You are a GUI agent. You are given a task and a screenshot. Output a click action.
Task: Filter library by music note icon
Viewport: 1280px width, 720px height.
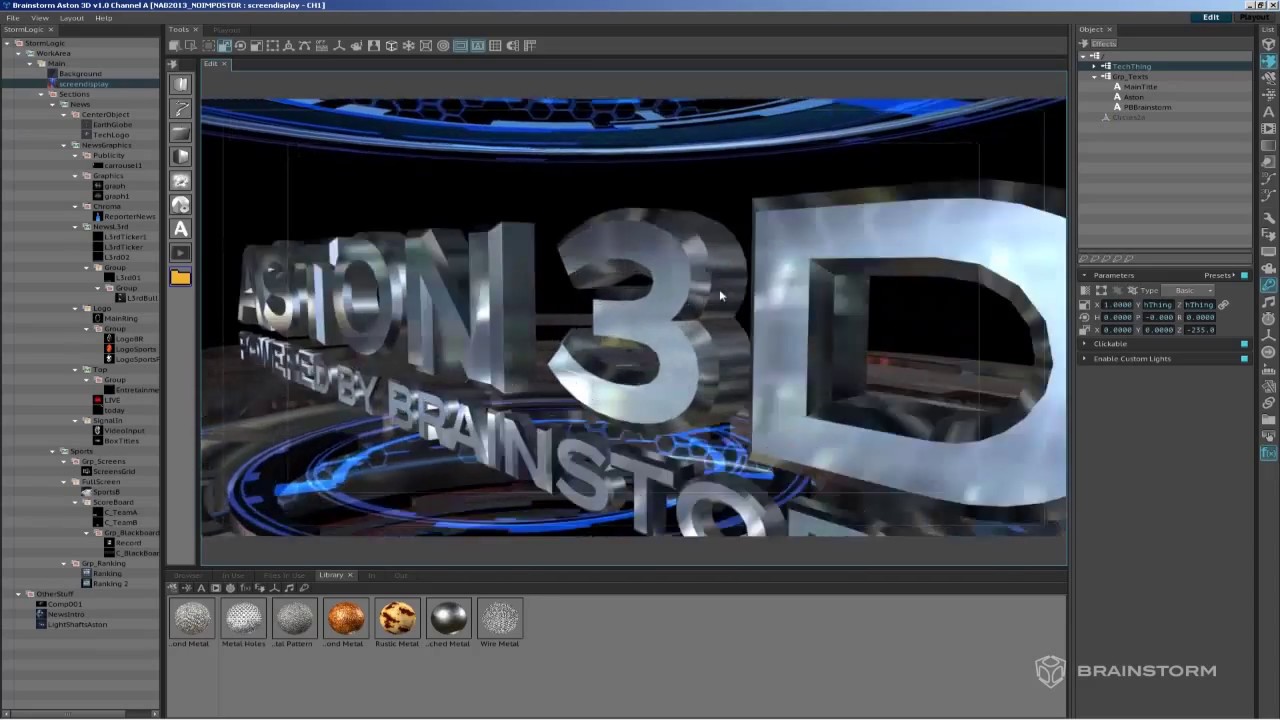coord(289,588)
